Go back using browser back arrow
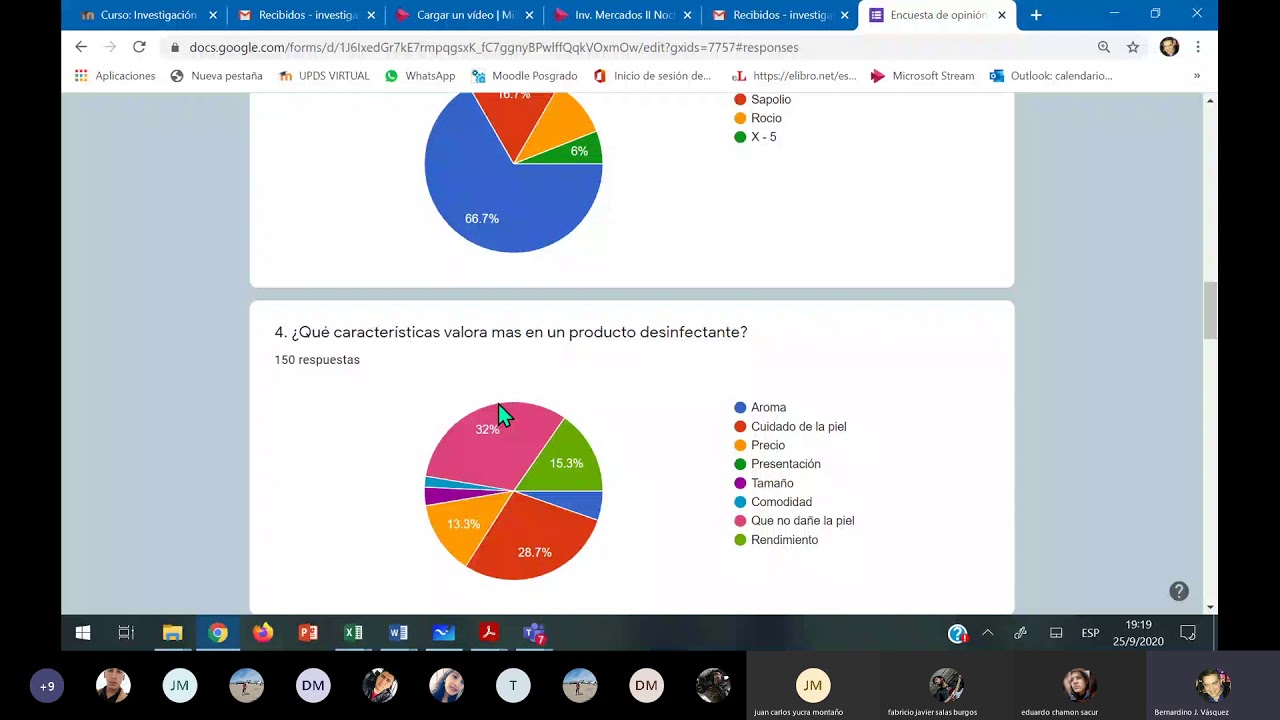This screenshot has height=720, width=1280. (x=81, y=47)
